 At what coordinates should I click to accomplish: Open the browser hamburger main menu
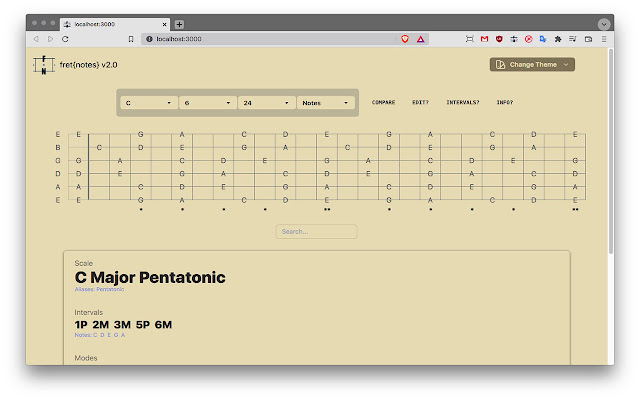[604, 39]
